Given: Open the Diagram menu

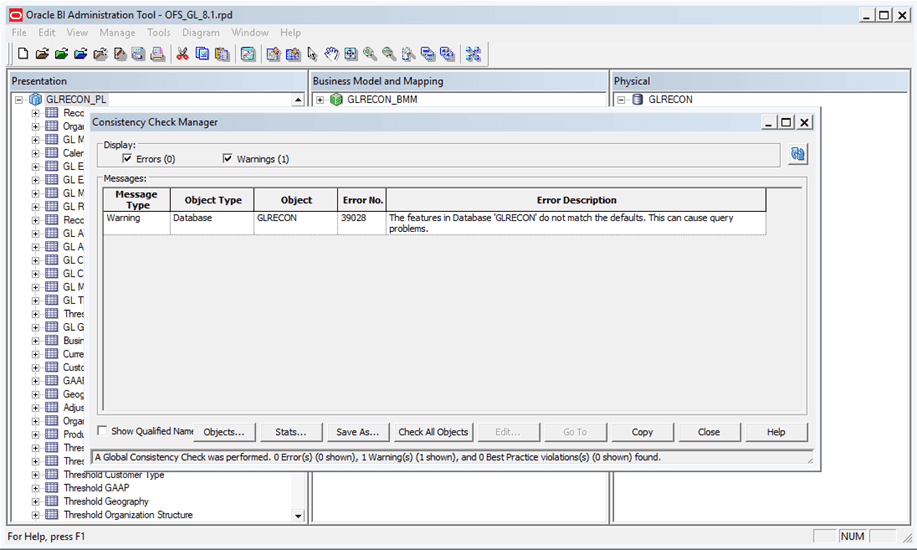Looking at the screenshot, I should tap(201, 33).
